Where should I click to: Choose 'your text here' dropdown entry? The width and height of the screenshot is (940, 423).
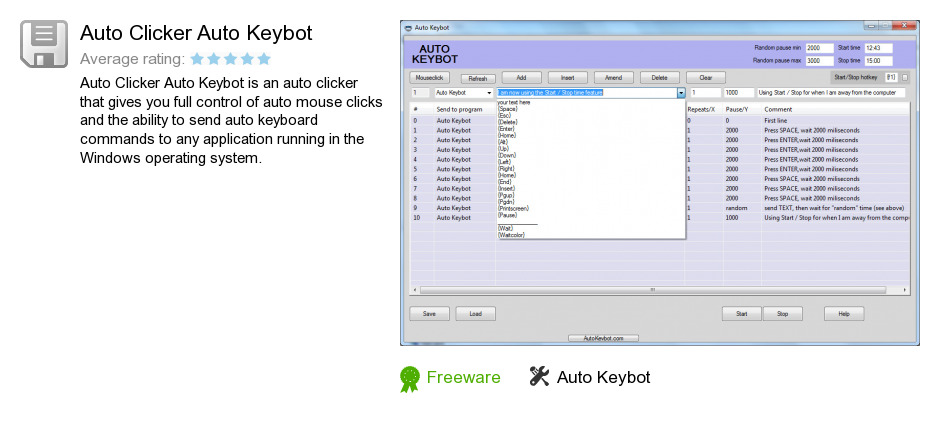pos(514,102)
